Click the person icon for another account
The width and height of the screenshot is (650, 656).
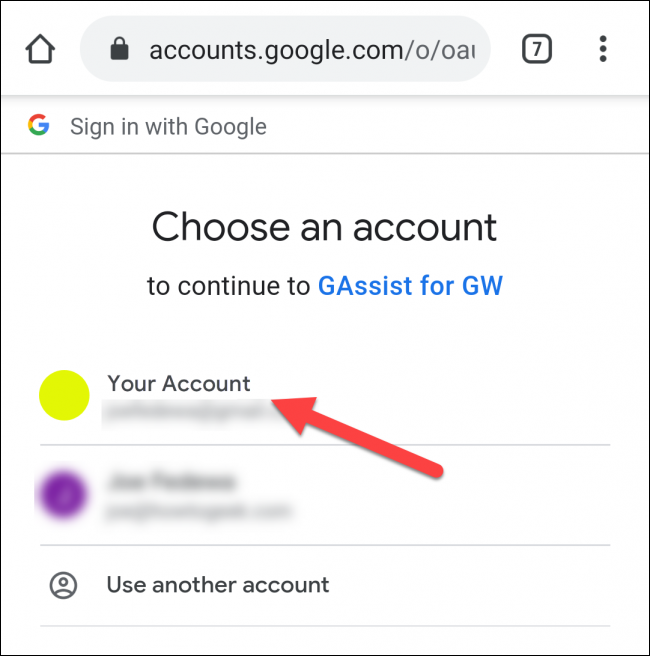pyautogui.click(x=64, y=585)
